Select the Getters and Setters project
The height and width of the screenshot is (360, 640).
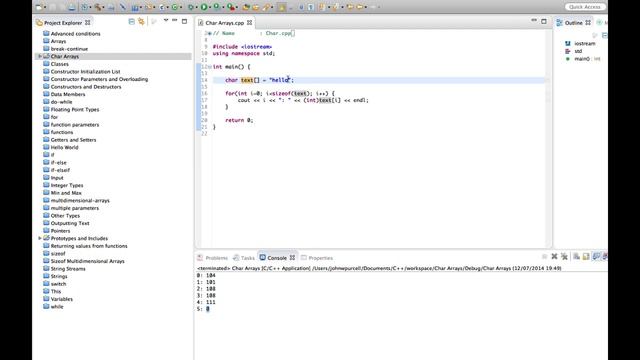(73, 140)
